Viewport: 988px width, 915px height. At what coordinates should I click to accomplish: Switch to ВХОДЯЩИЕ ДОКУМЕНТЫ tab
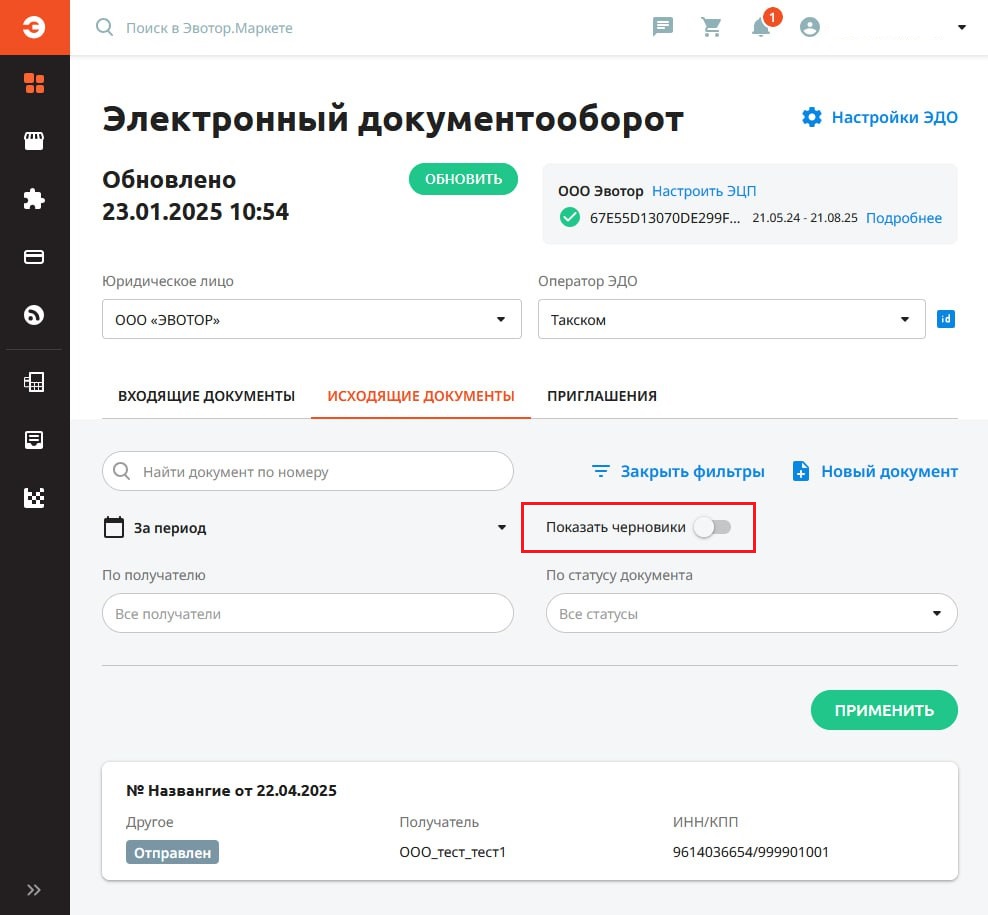pos(207,396)
